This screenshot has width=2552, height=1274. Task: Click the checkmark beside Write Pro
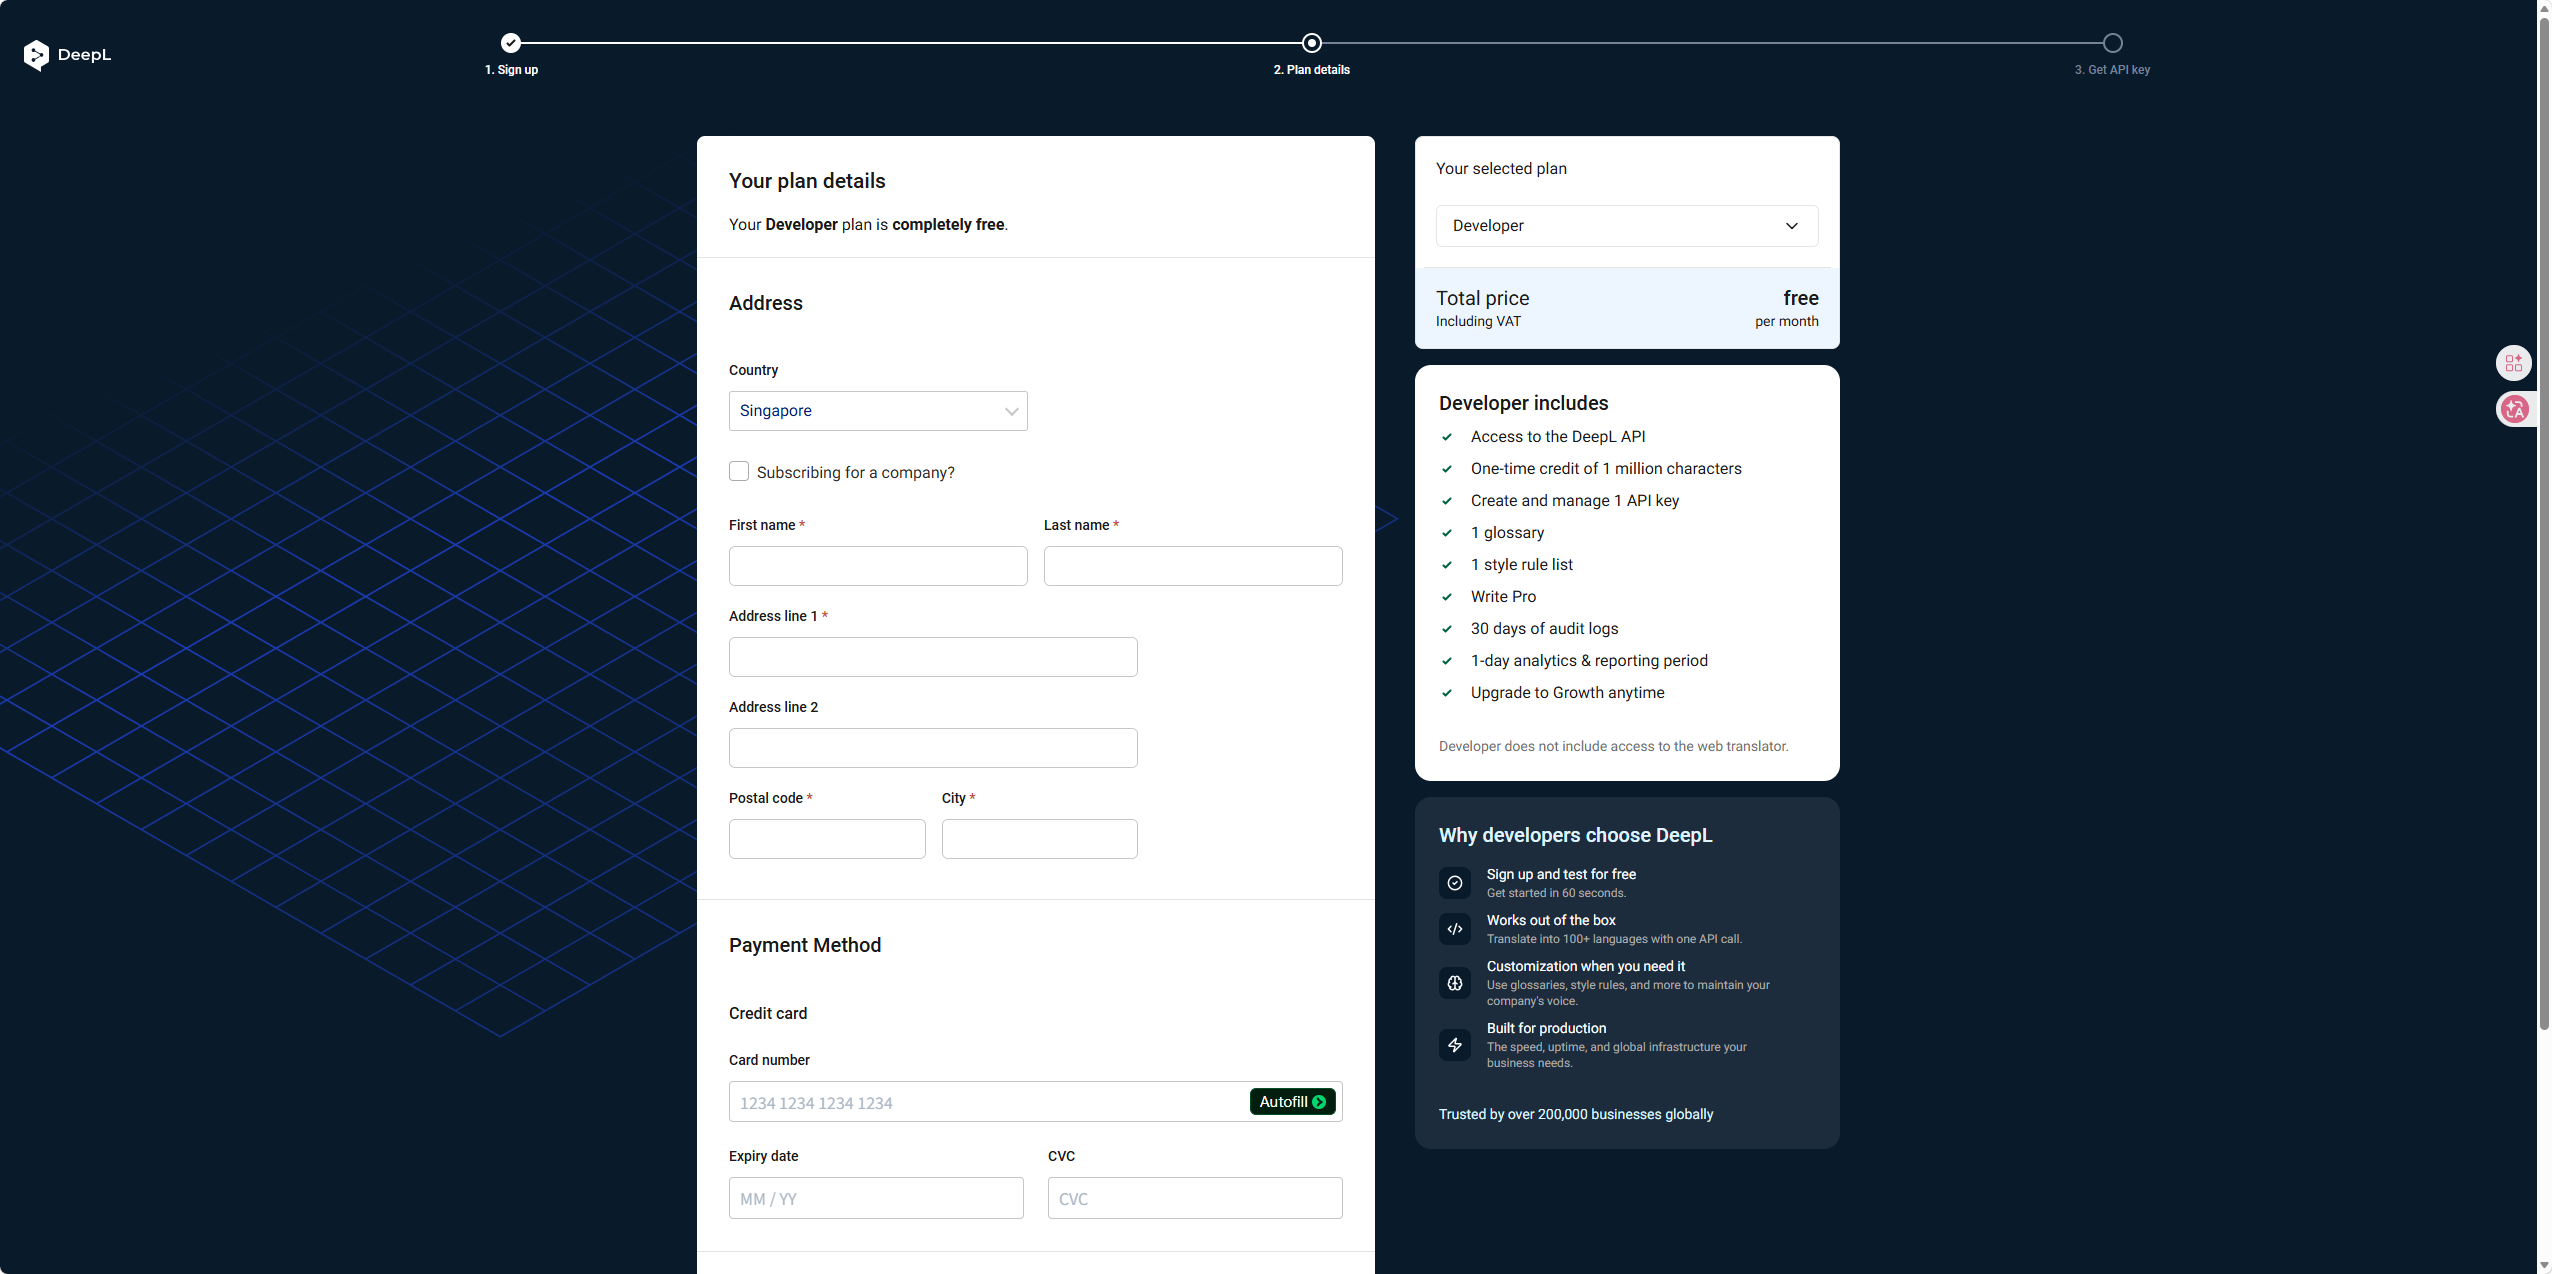tap(1447, 597)
